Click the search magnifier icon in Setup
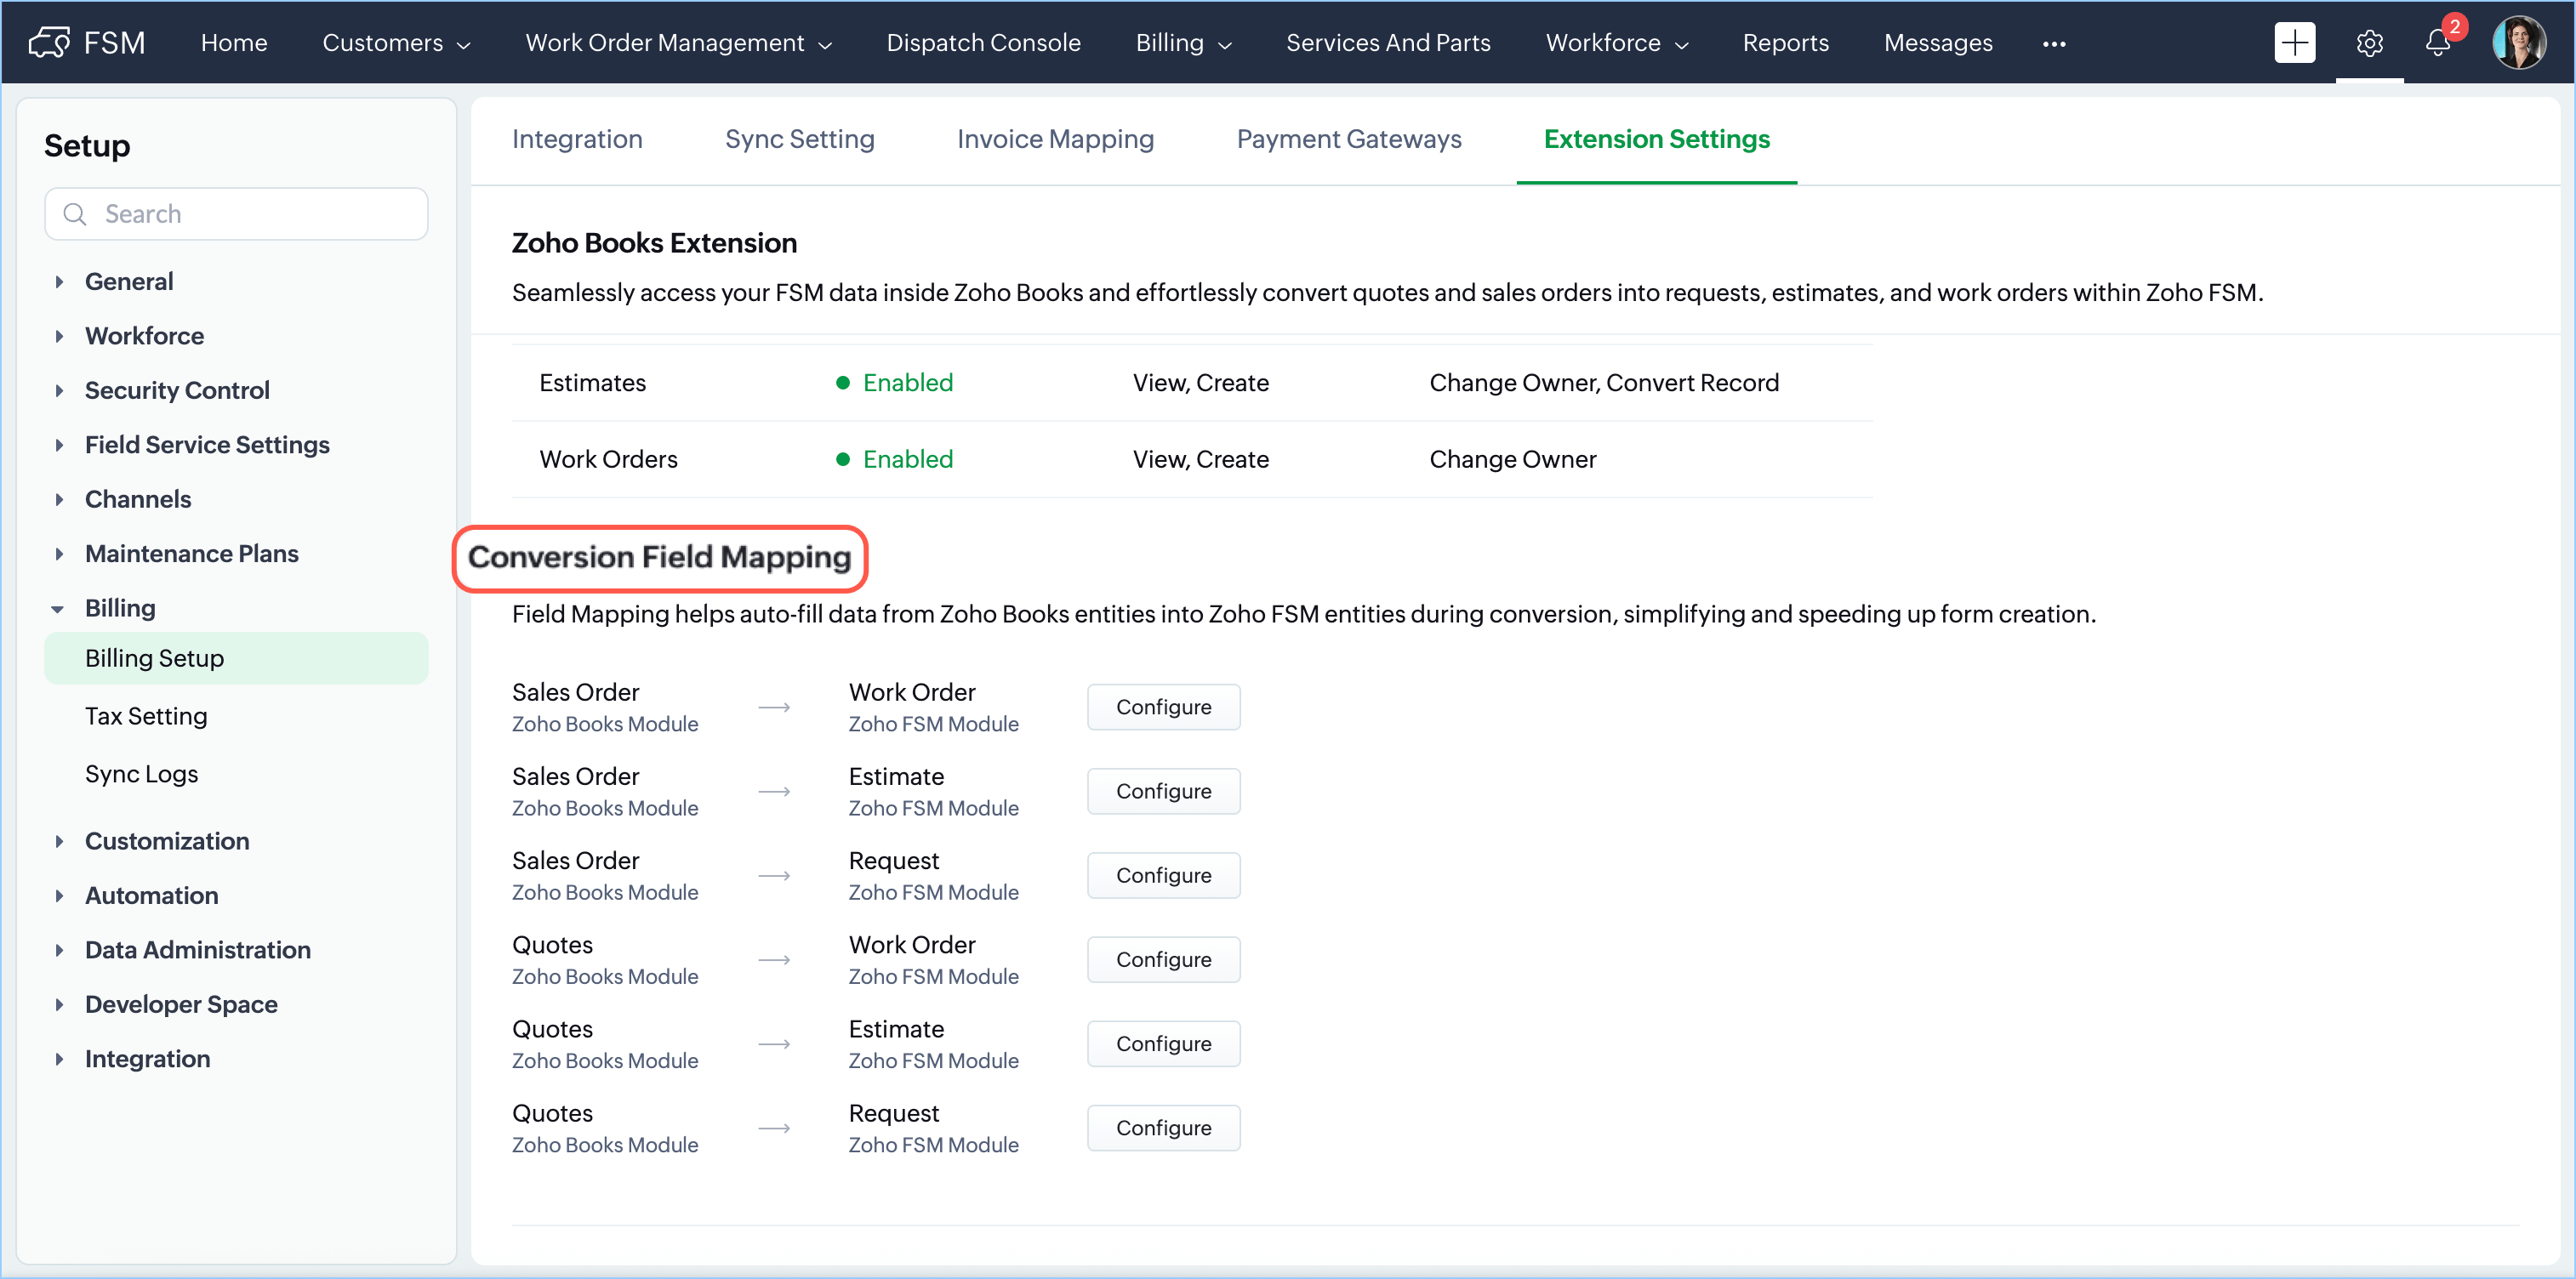The height and width of the screenshot is (1279, 2576). pyautogui.click(x=75, y=214)
